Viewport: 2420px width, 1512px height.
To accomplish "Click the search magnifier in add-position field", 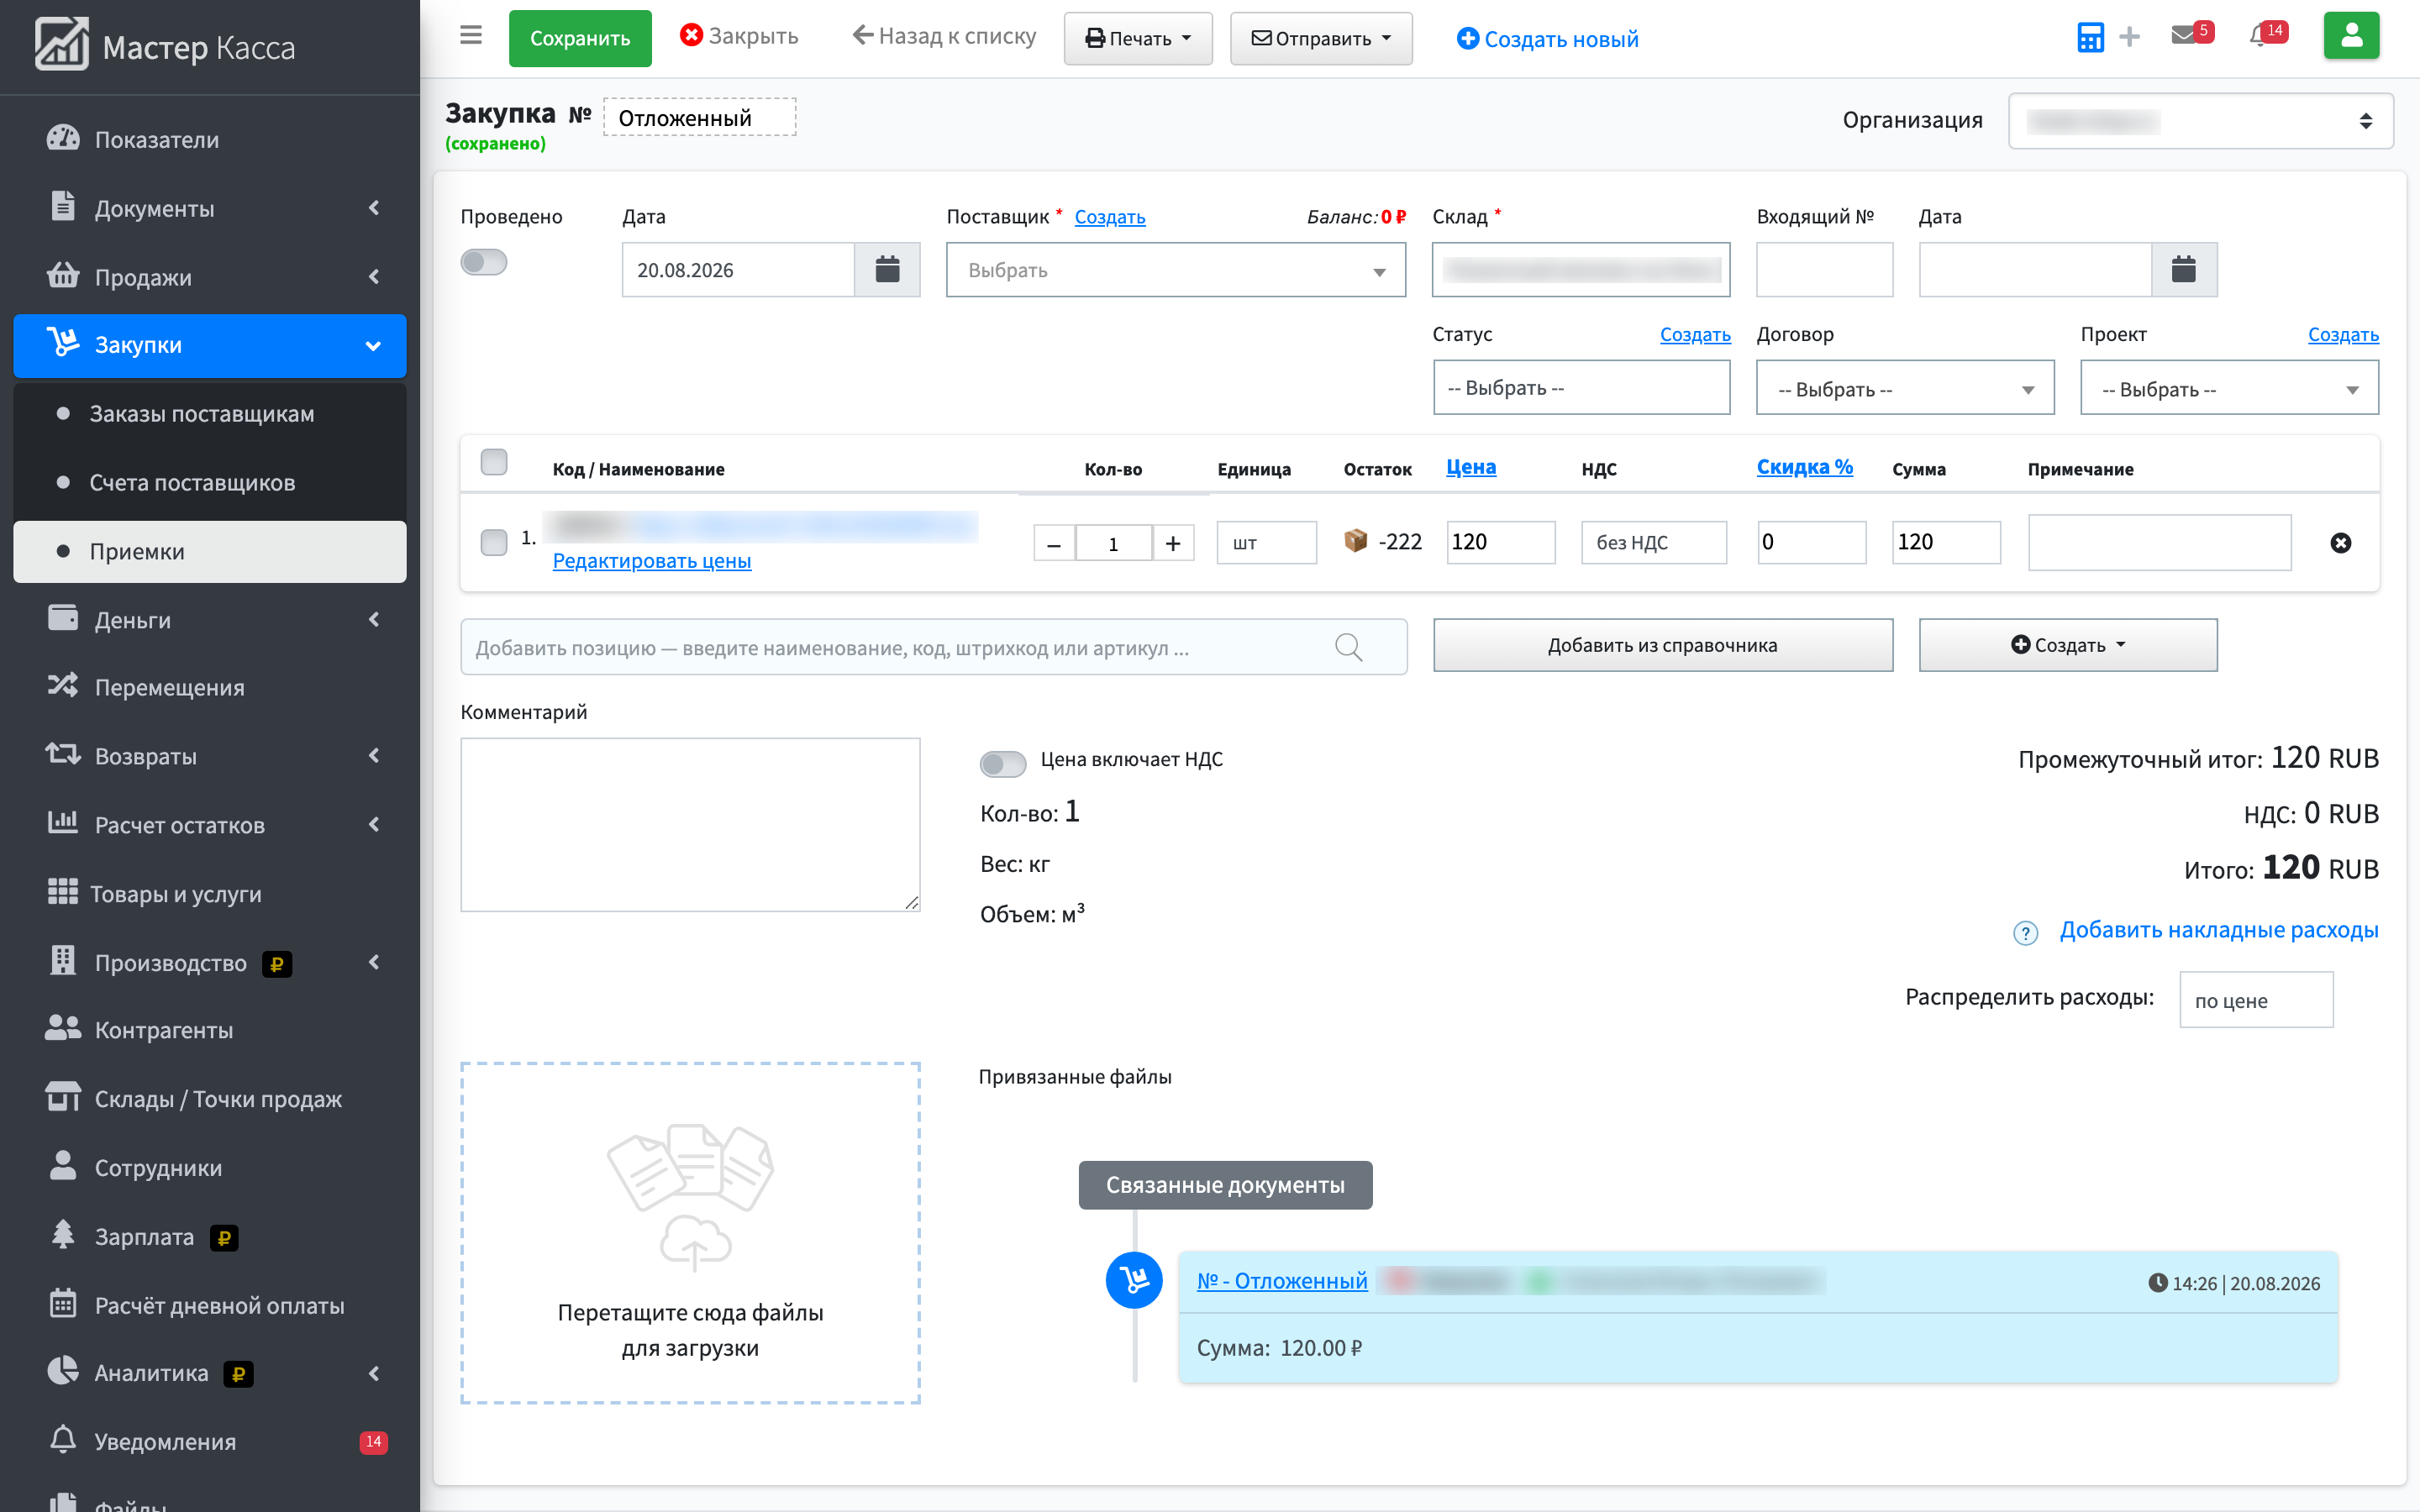I will pyautogui.click(x=1348, y=647).
